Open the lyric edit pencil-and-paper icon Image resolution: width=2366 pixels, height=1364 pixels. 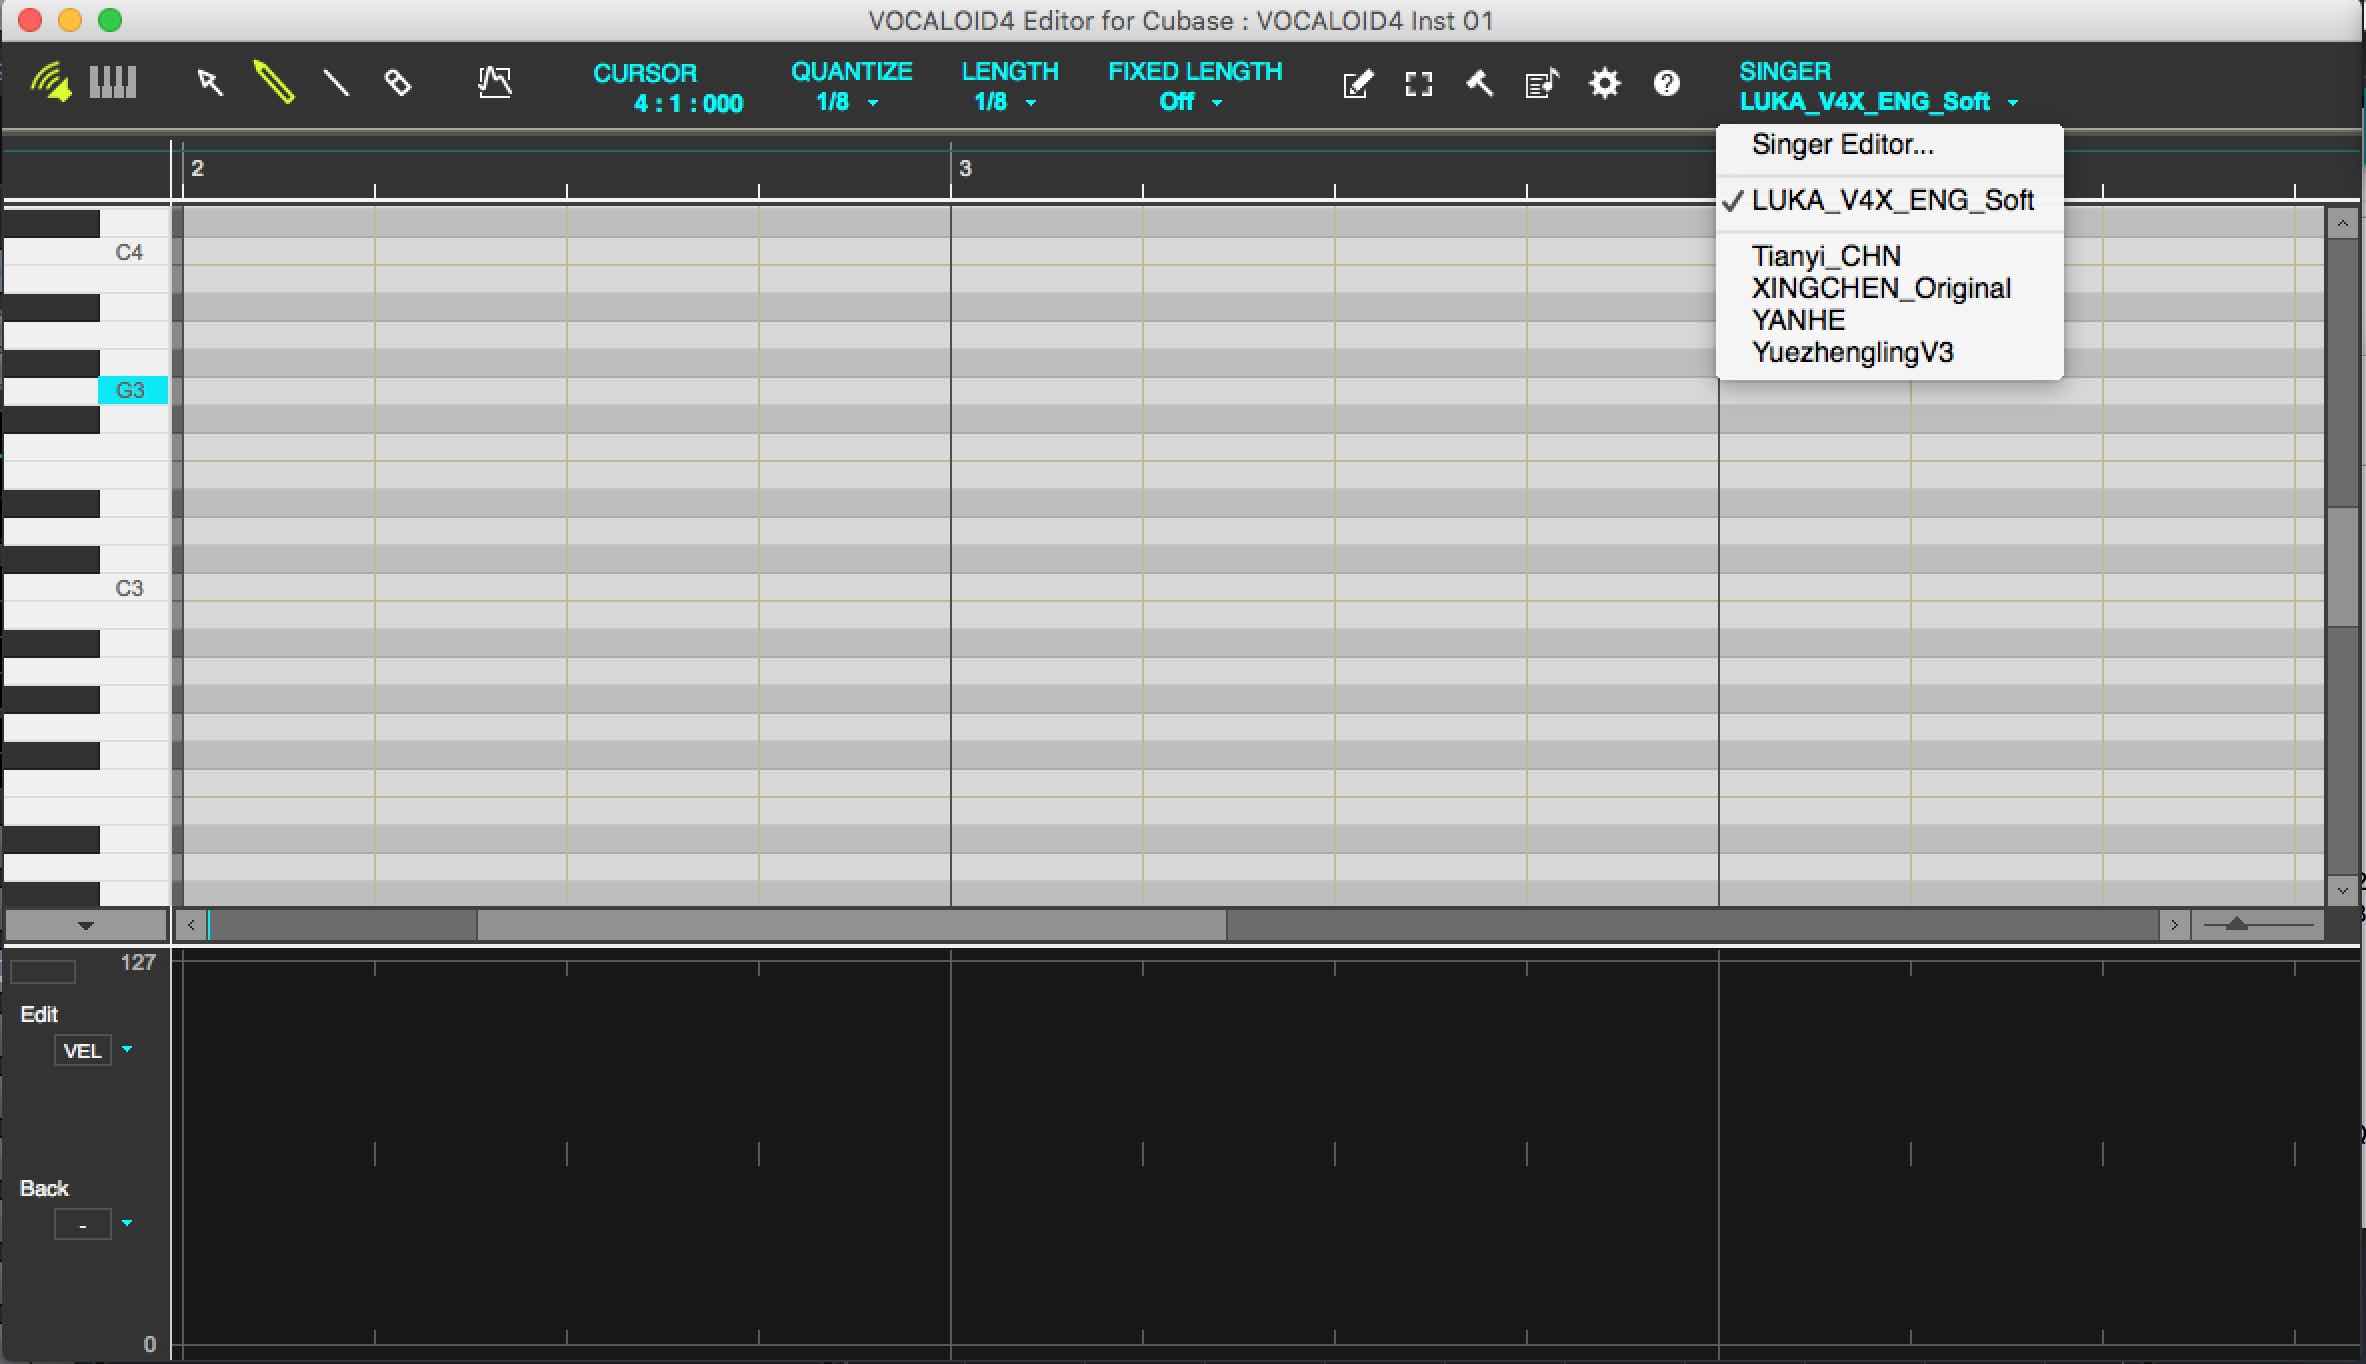click(1357, 84)
